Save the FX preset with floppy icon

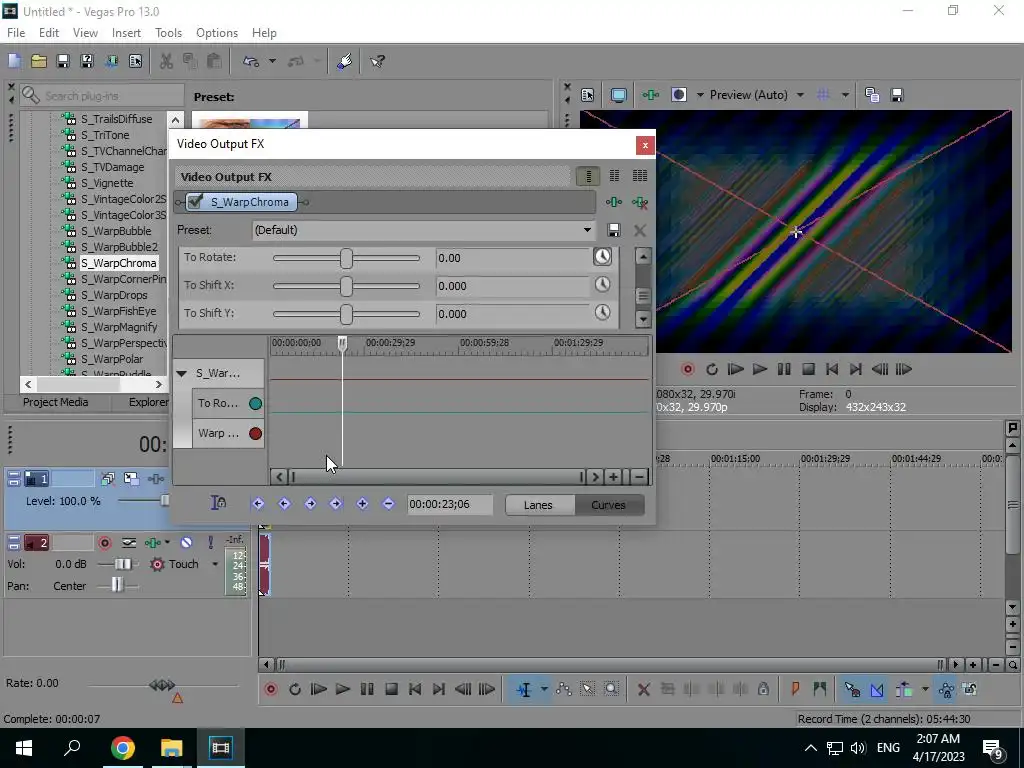pos(613,230)
